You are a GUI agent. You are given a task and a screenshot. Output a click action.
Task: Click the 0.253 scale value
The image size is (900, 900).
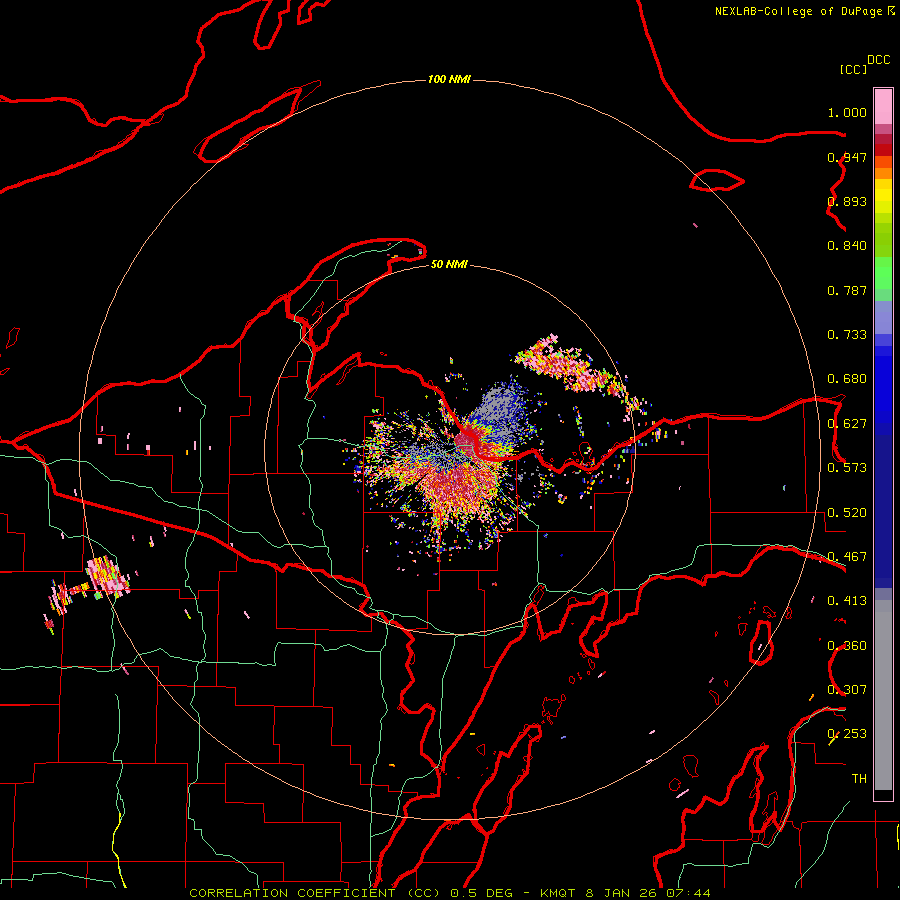tap(847, 734)
